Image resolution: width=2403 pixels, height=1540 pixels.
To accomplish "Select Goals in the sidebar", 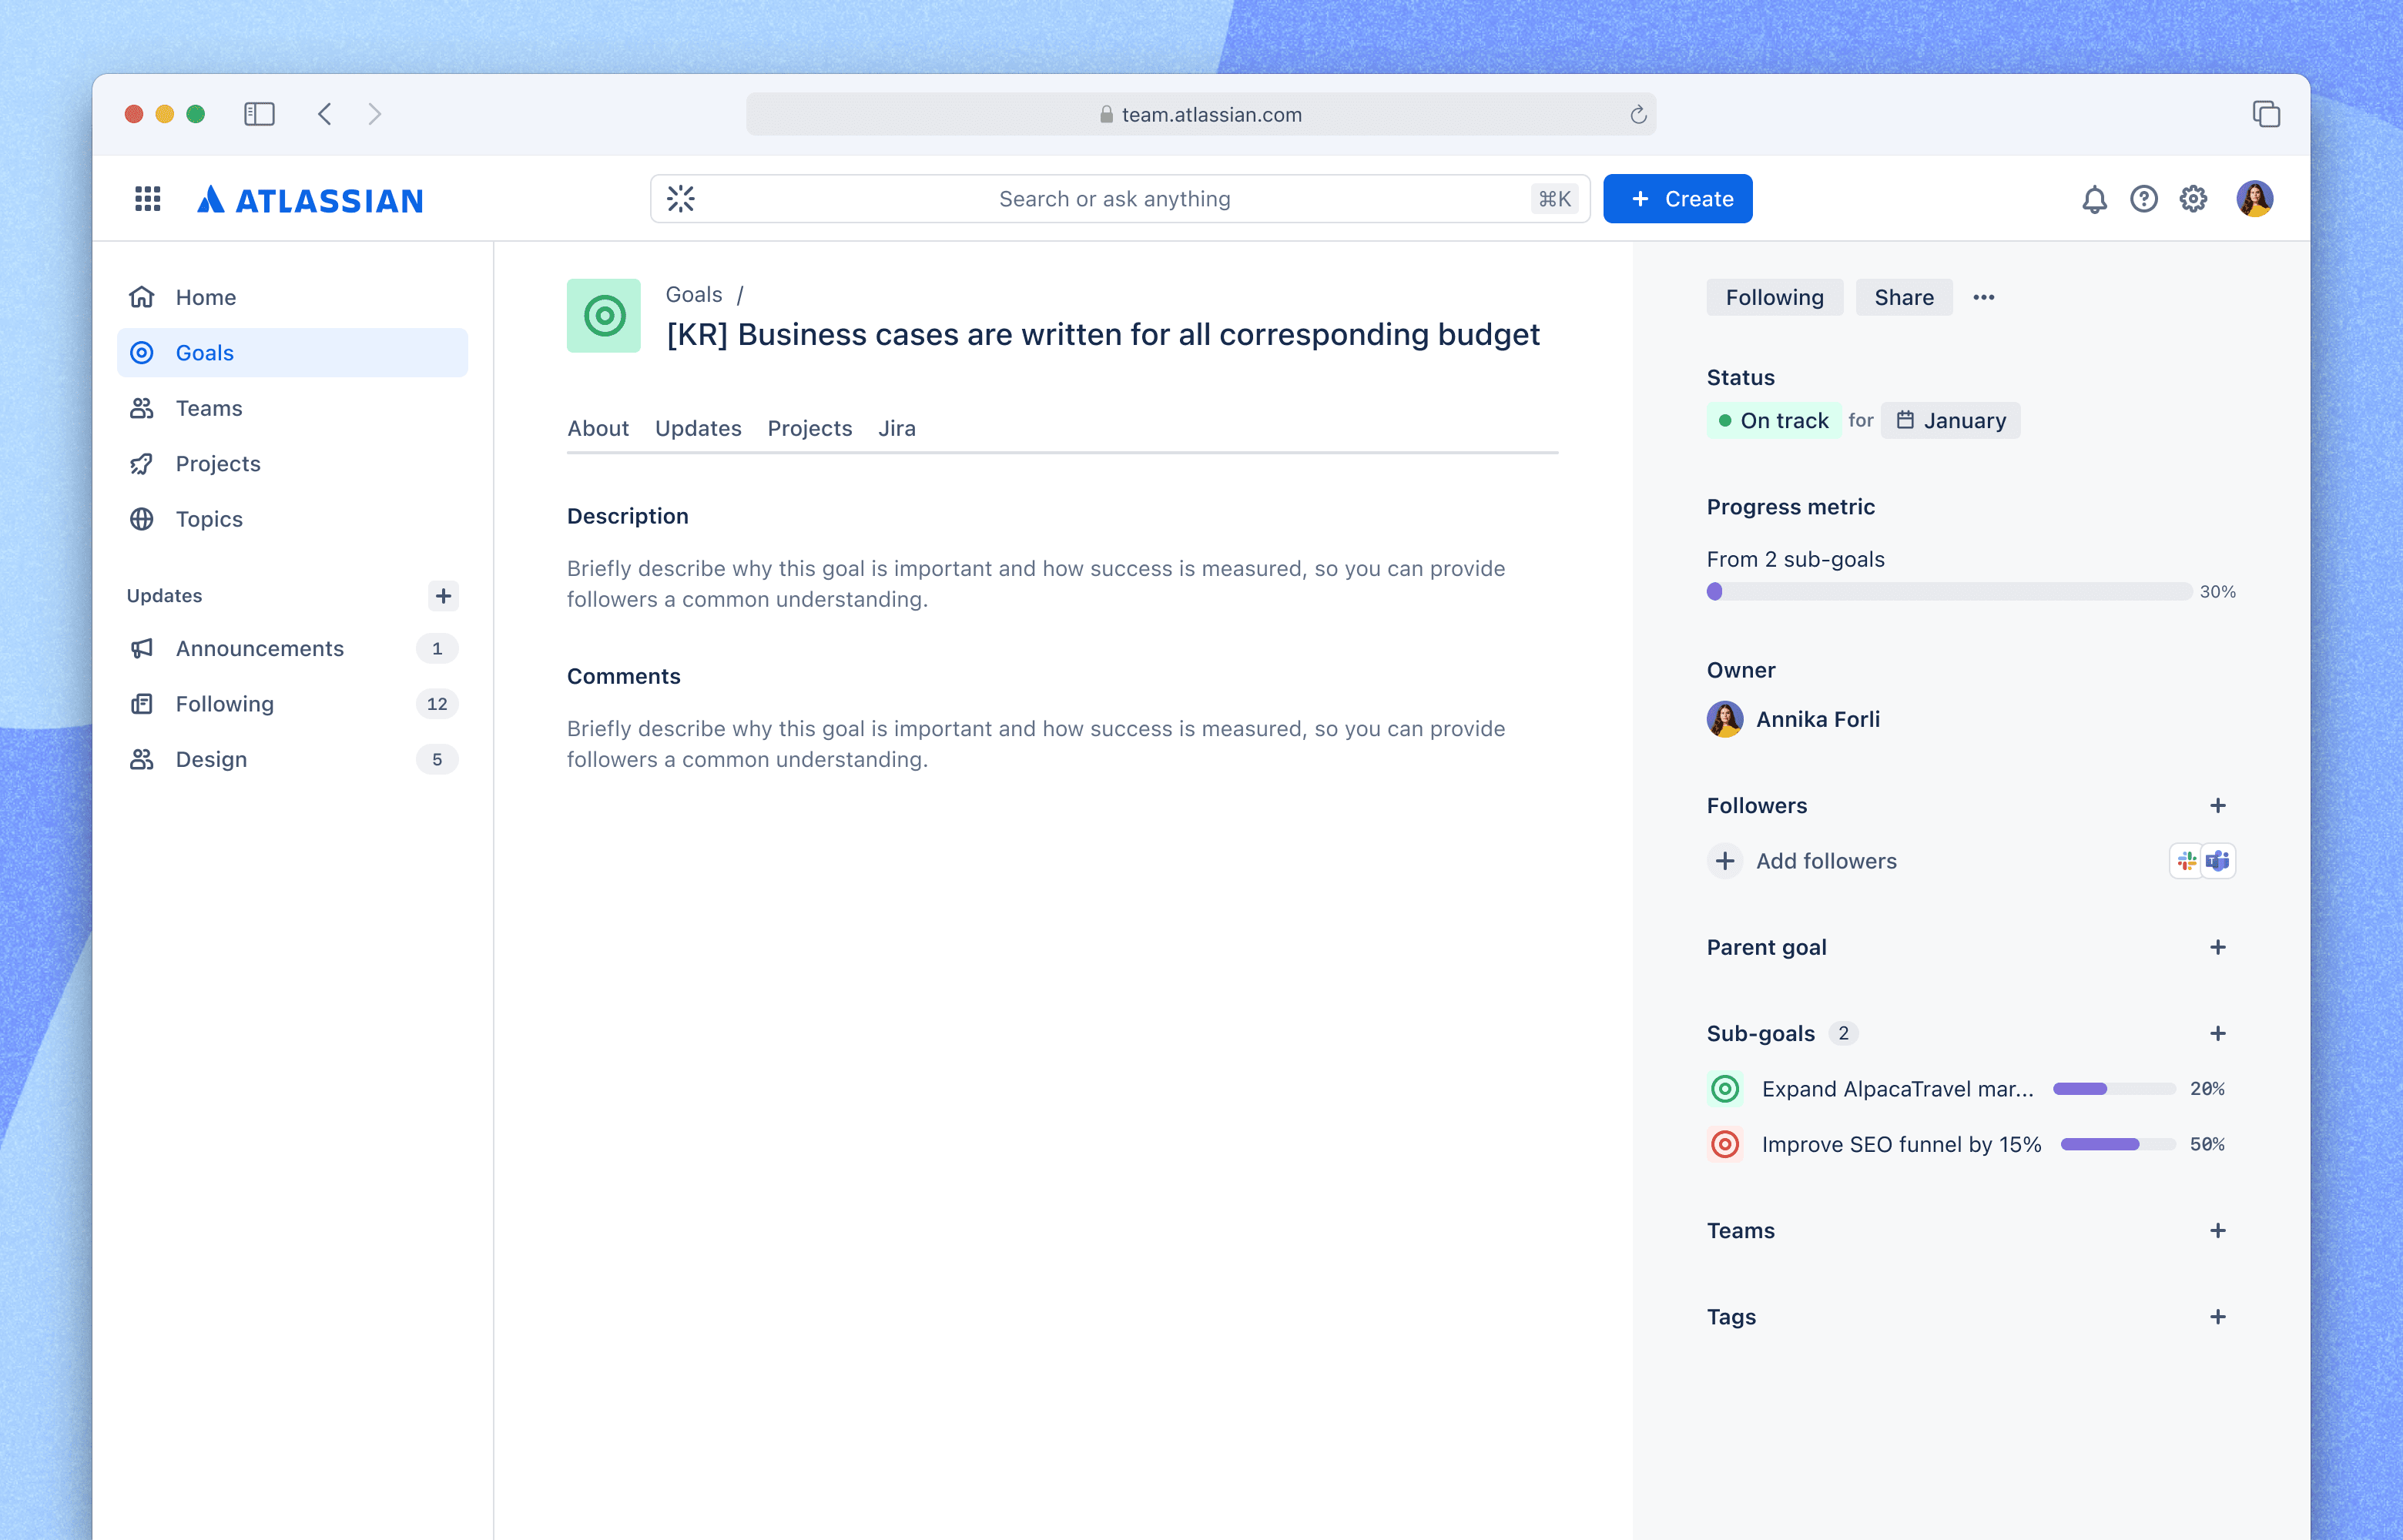I will (292, 353).
